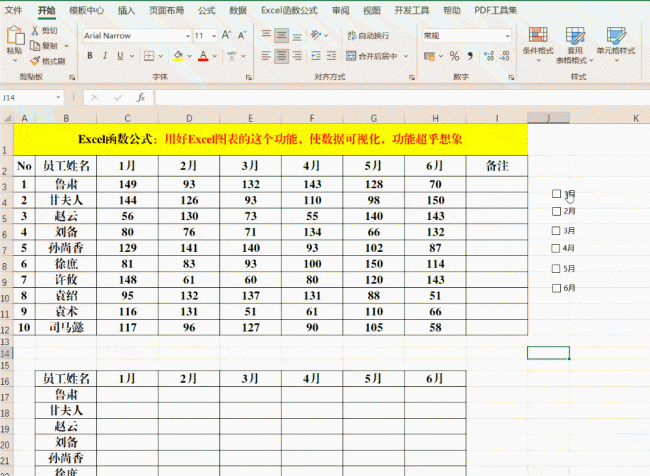Click Merge & Center (合并后居中) button
This screenshot has height=476, width=650.
(x=372, y=56)
